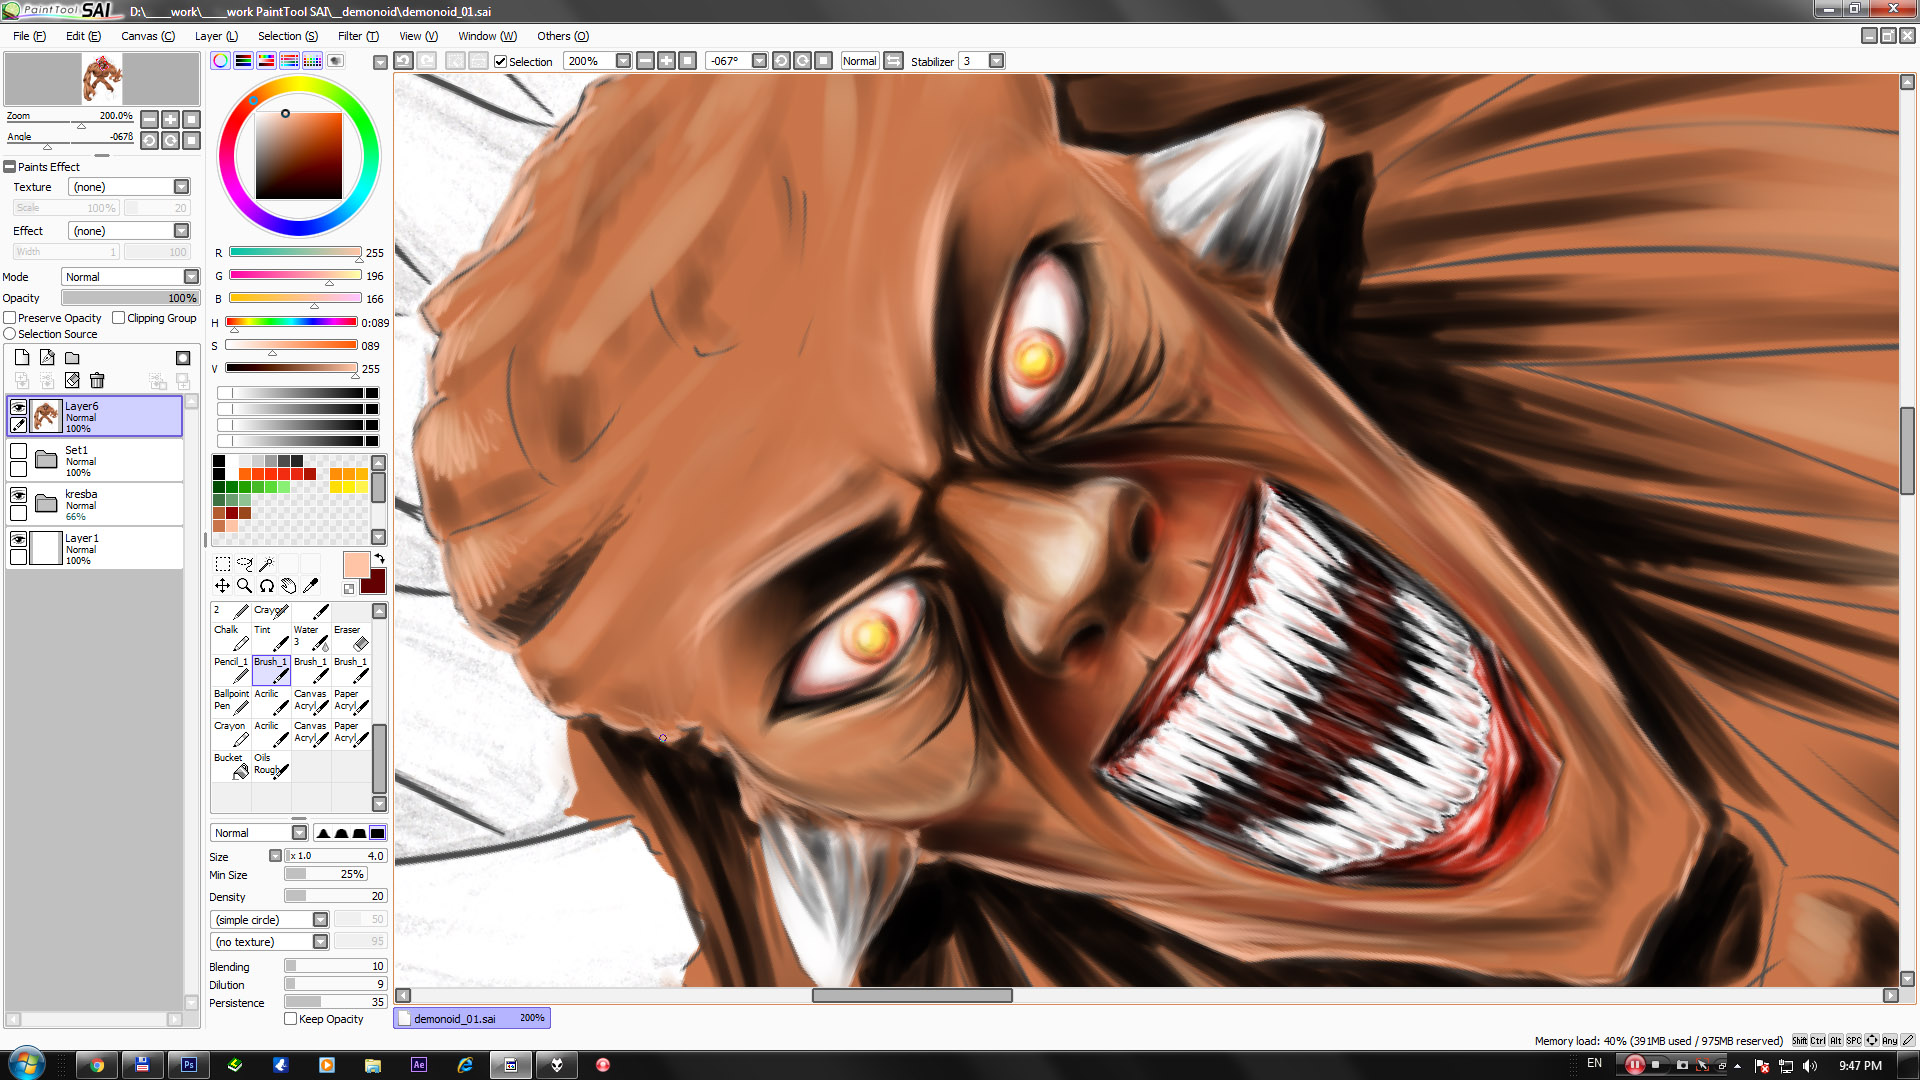Open the Effect dropdown

(x=129, y=231)
